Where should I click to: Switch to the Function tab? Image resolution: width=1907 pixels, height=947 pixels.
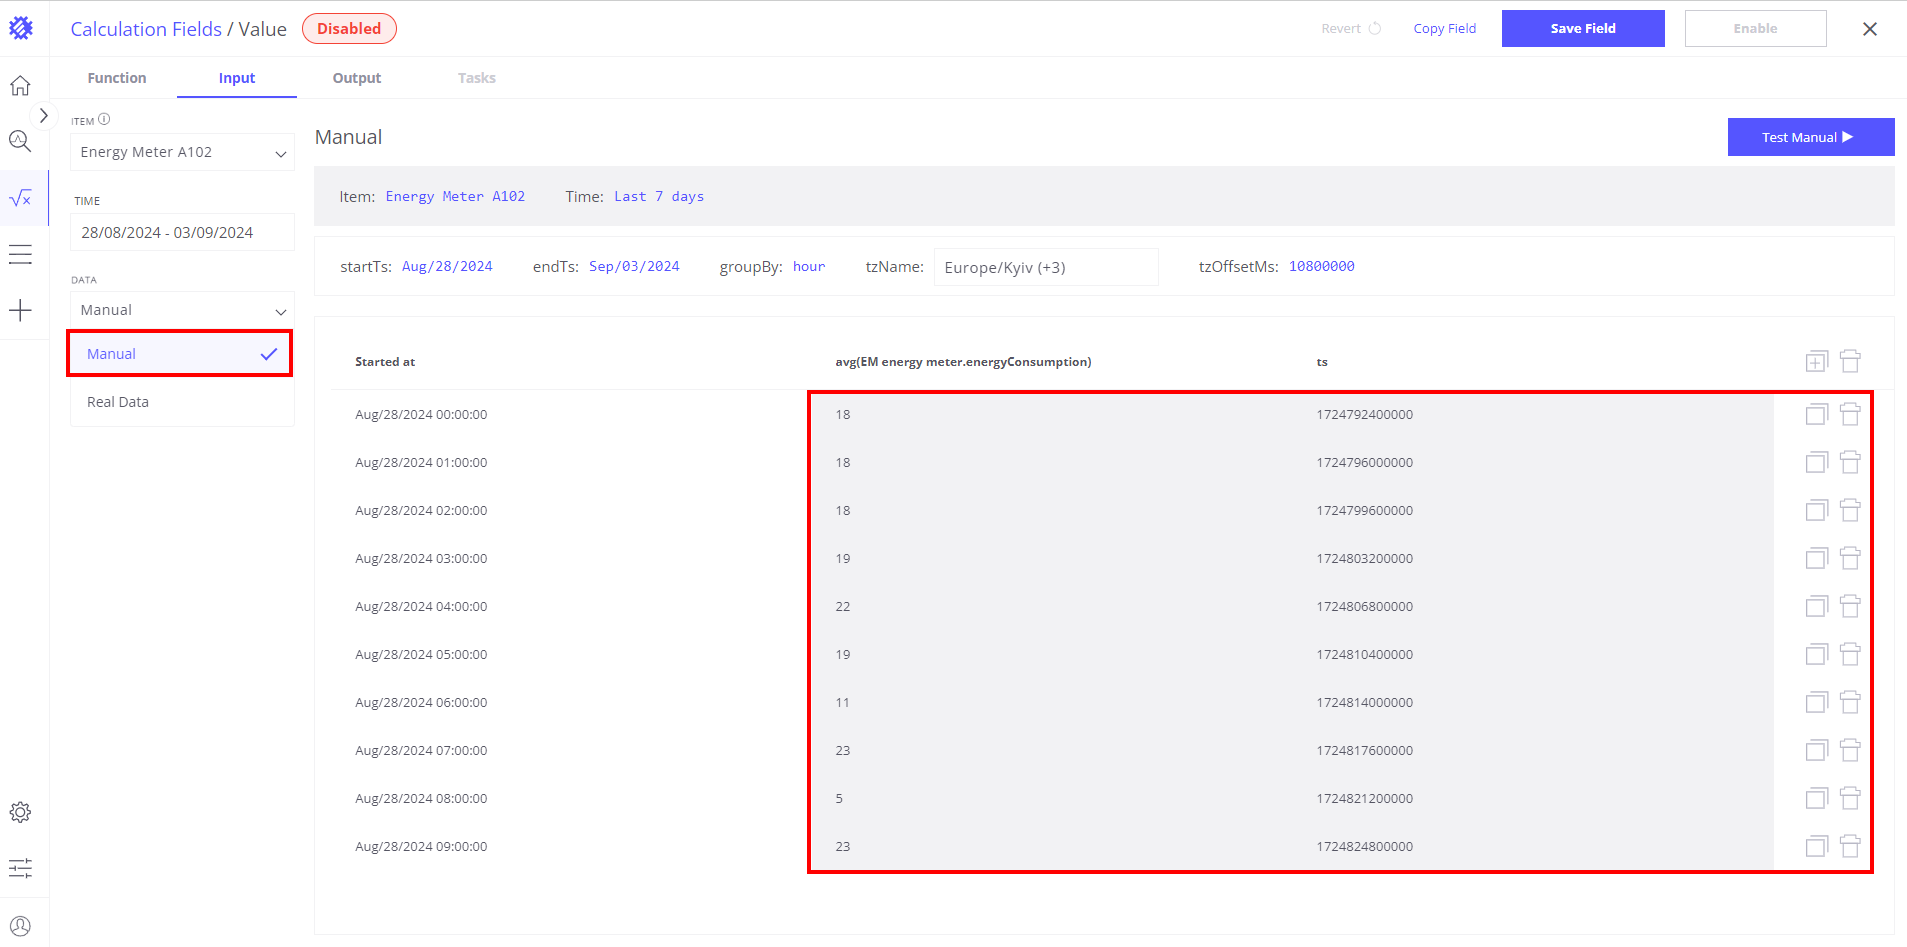pyautogui.click(x=117, y=78)
